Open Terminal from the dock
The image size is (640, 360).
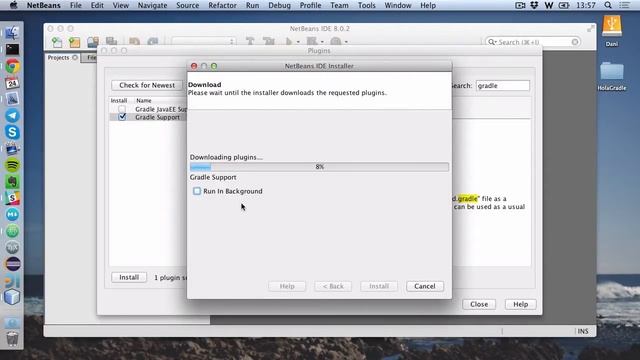[12, 49]
